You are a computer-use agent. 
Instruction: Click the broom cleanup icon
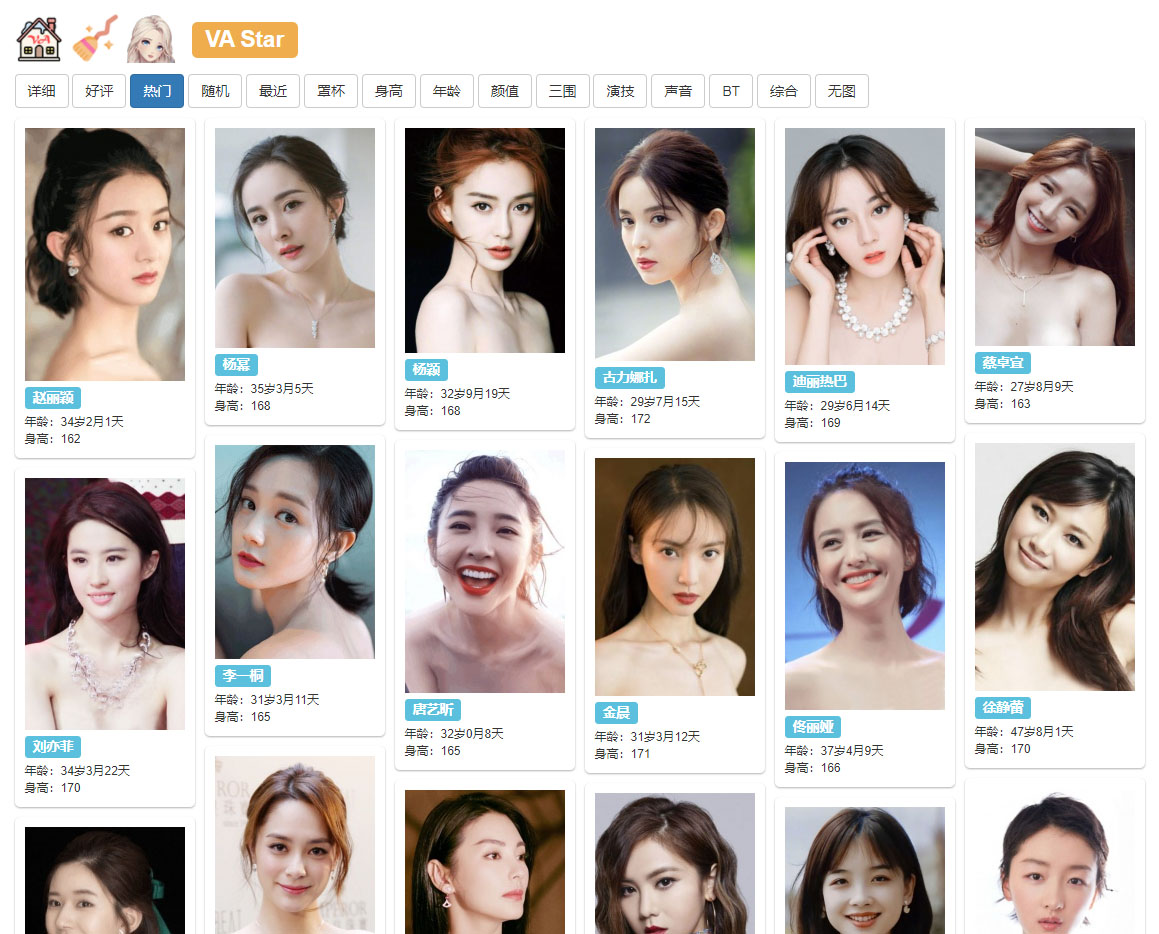95,39
